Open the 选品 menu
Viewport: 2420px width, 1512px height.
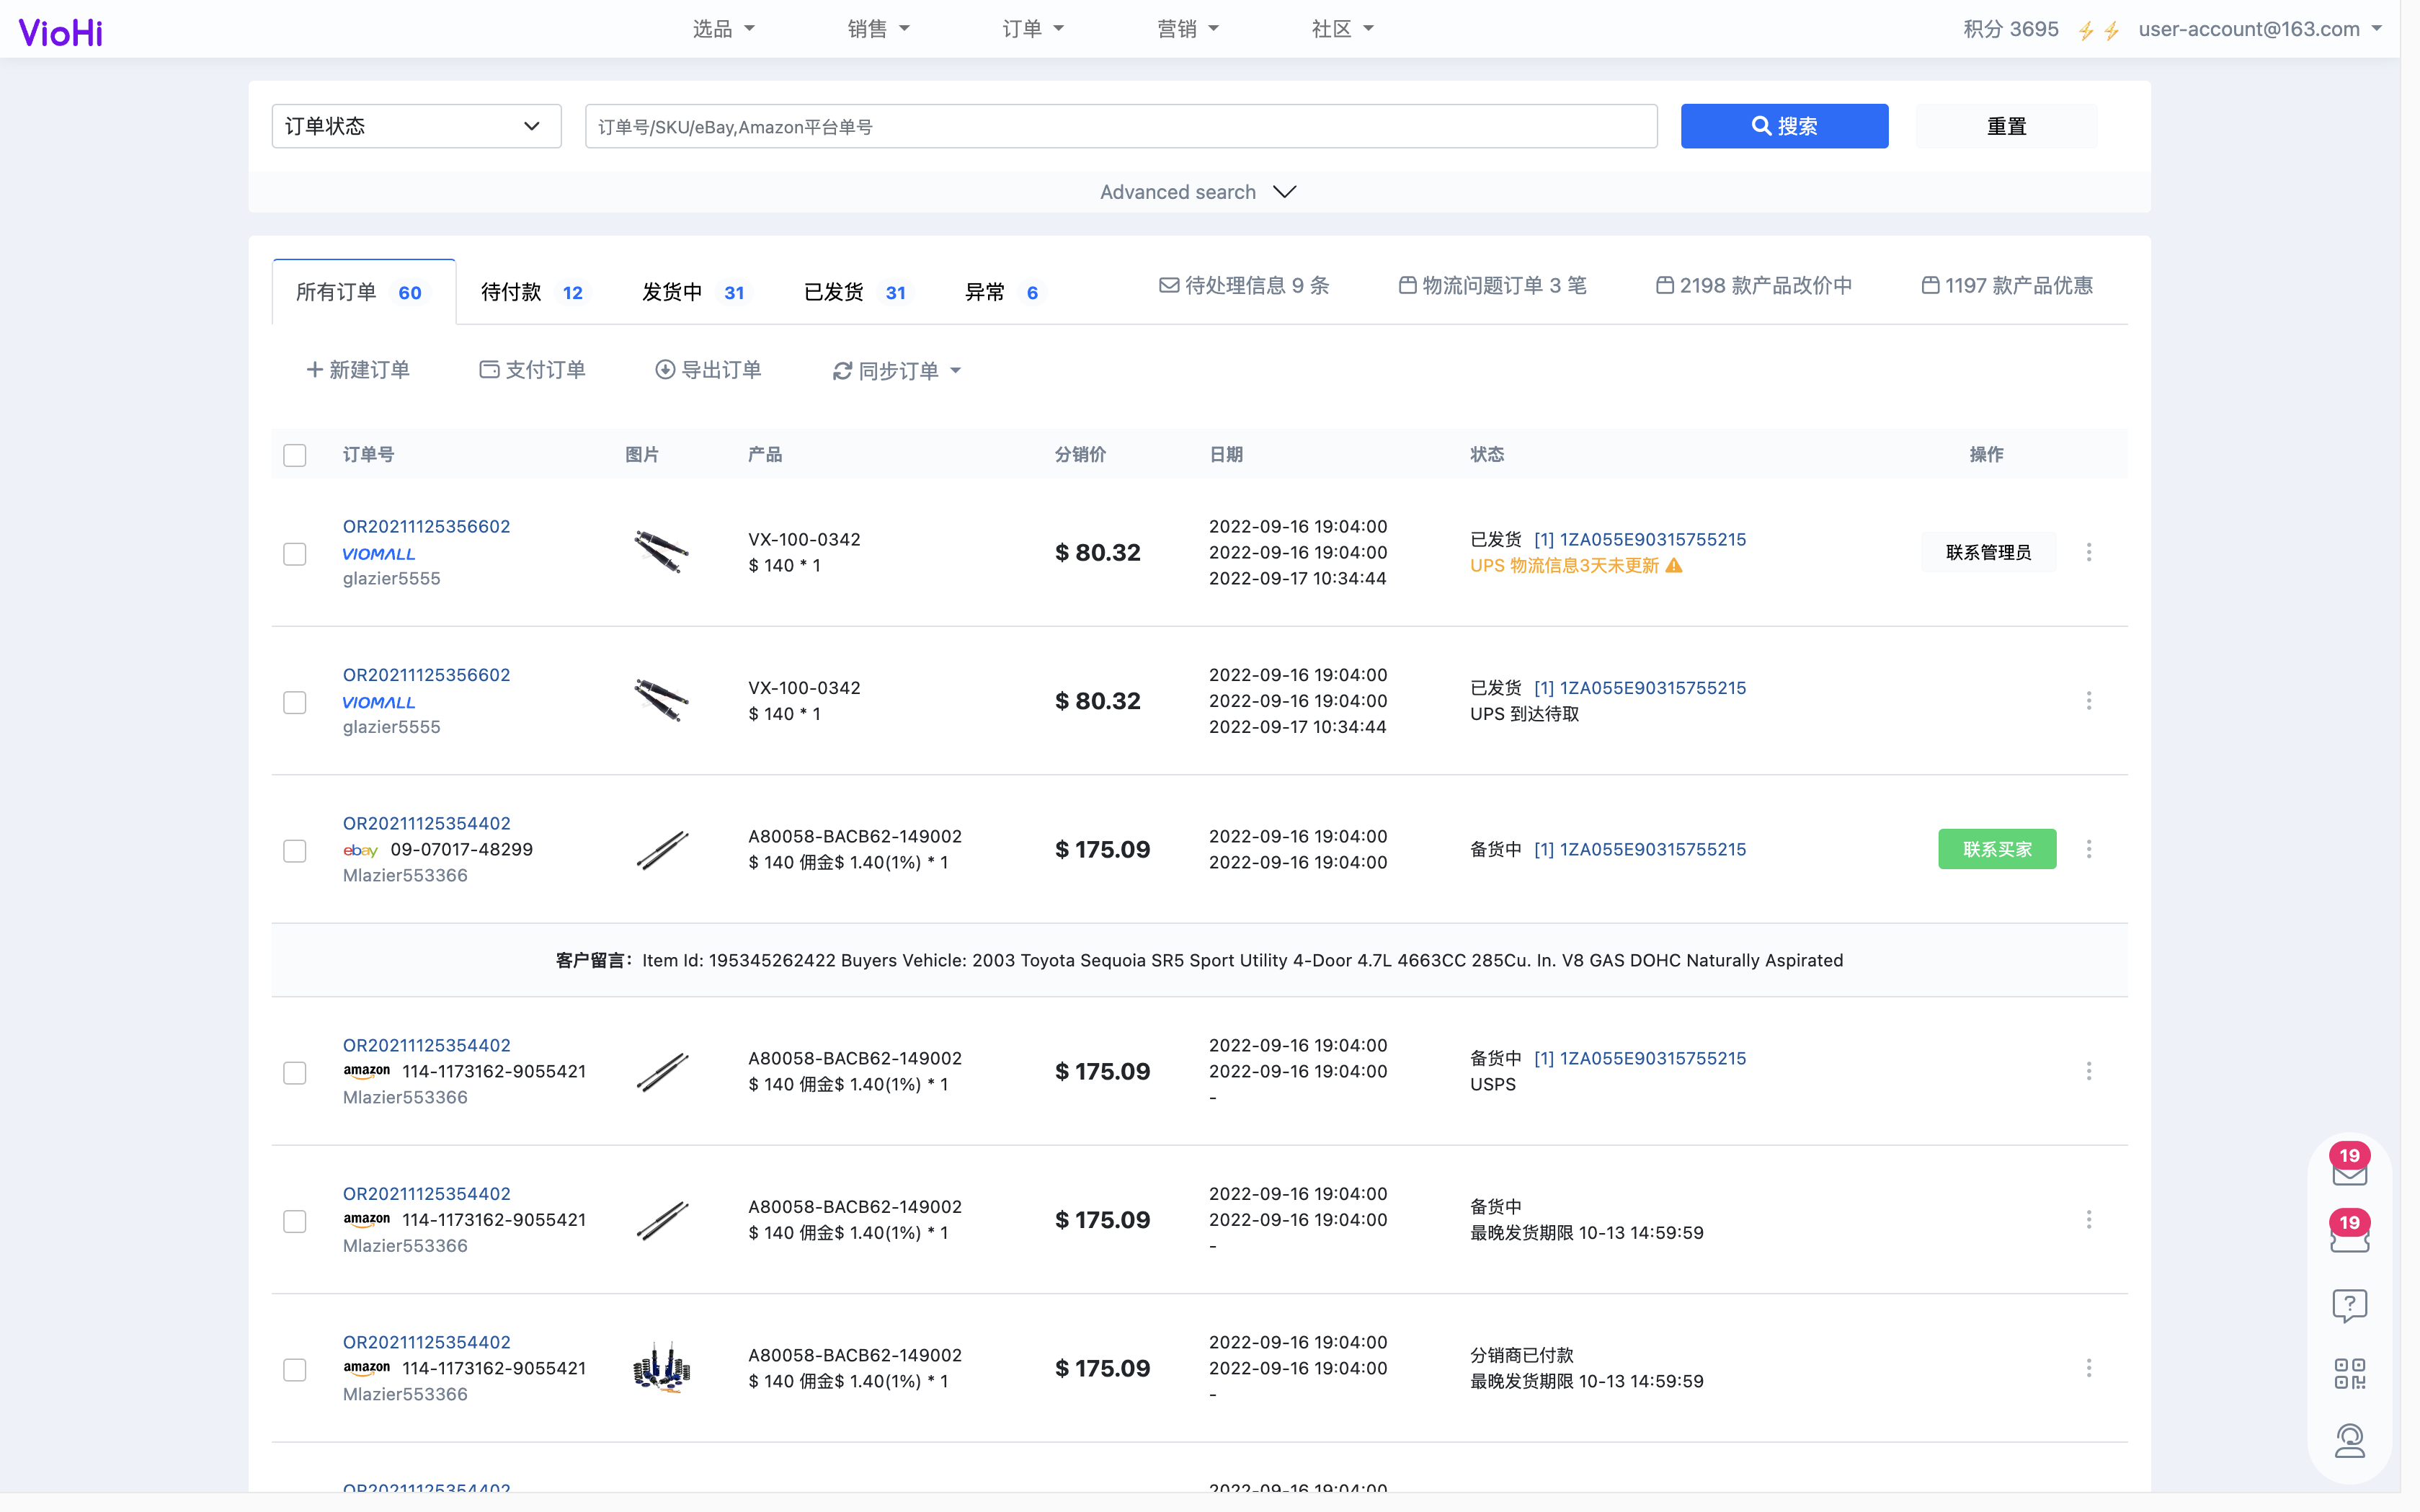tap(723, 29)
